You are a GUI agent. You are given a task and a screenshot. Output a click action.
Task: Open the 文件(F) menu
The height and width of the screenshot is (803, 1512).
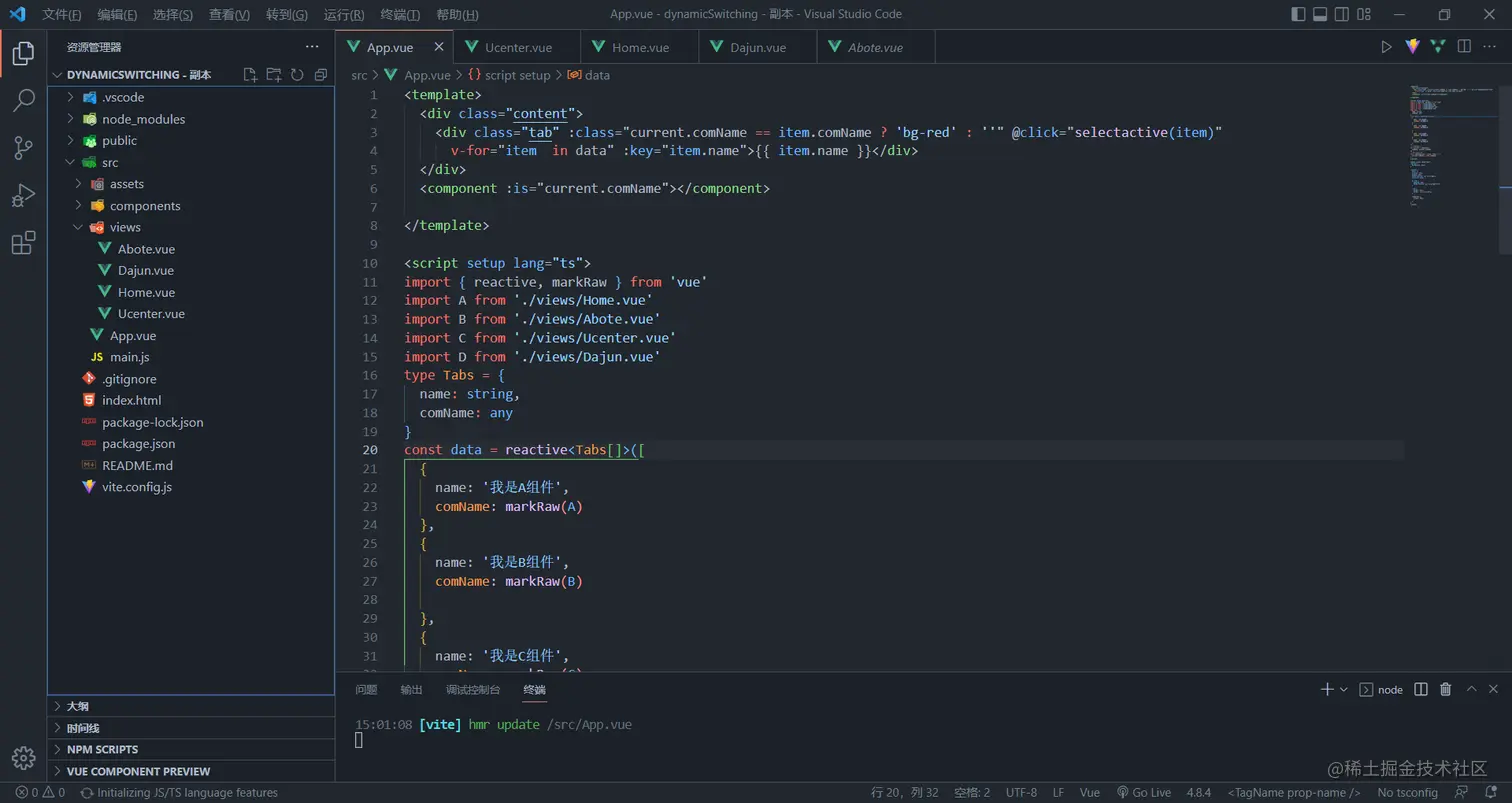(62, 14)
